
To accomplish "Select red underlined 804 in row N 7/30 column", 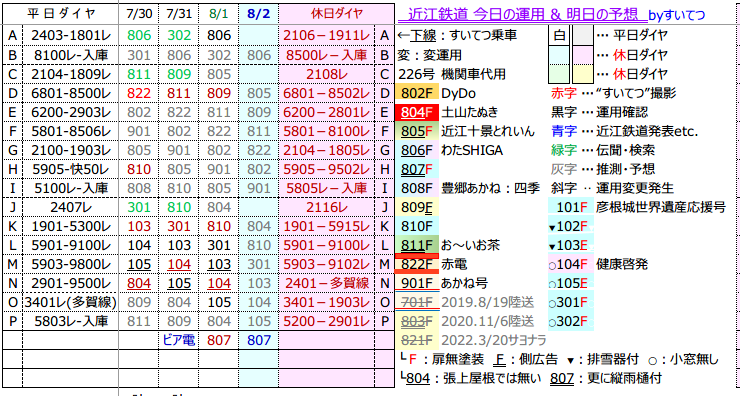I will (139, 283).
